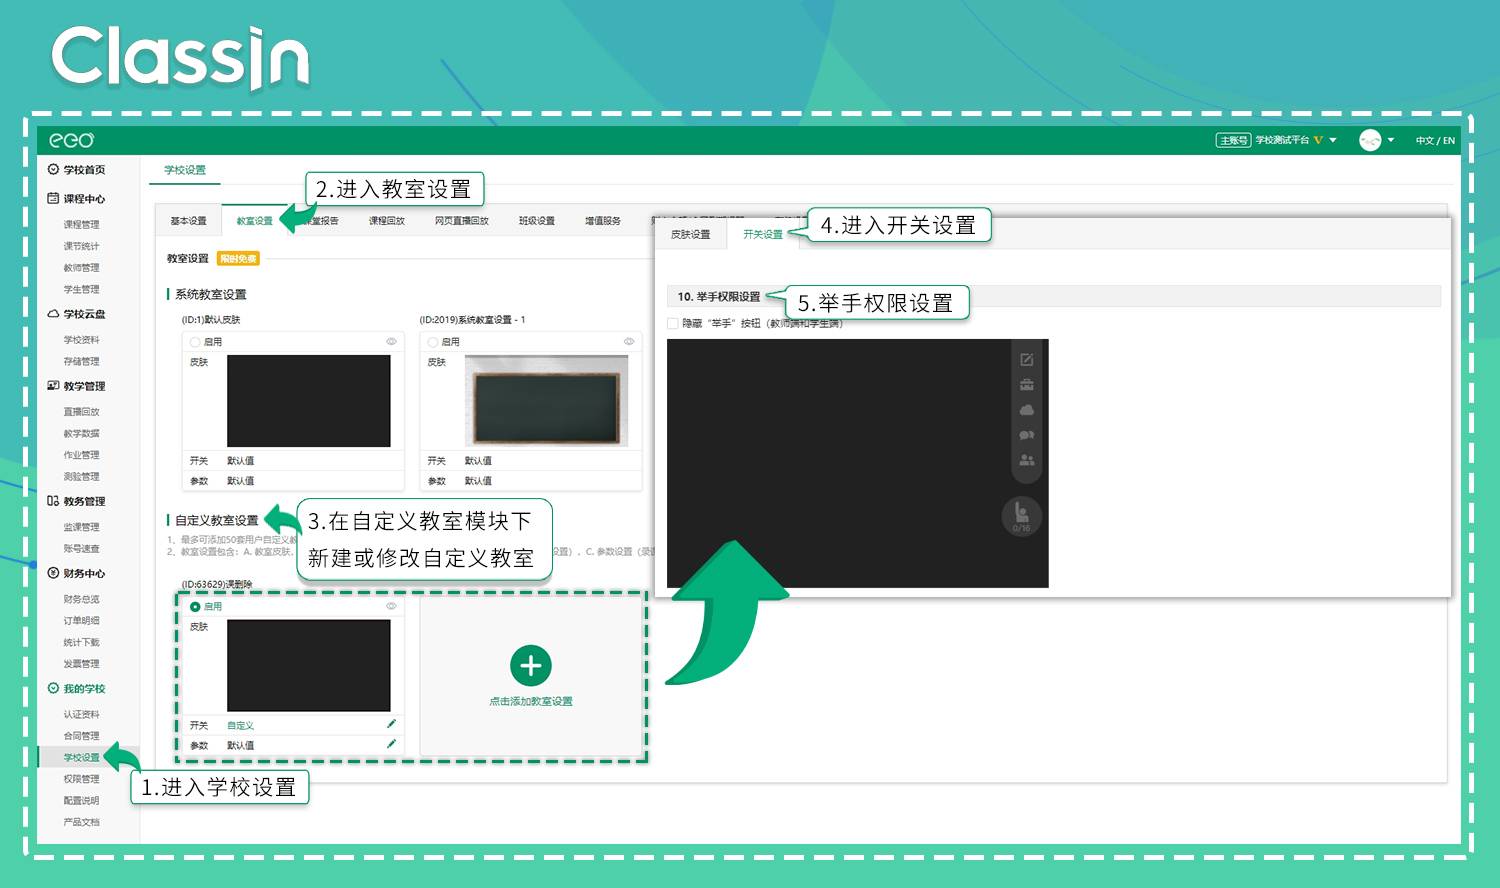Expand the 学校测试平台 account dropdown arrow

[1333, 140]
